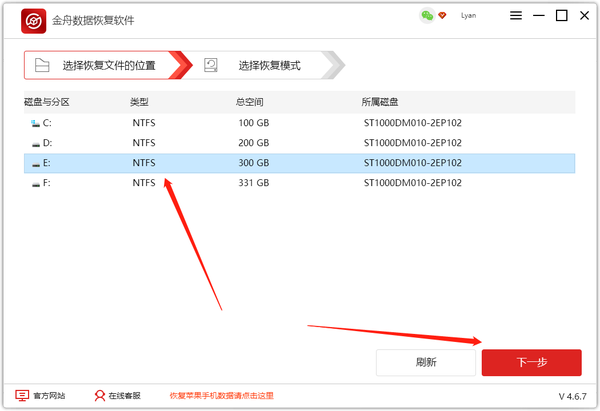Click the 所属磁盘 column header
Screen dimensions: 600x411
(380, 102)
